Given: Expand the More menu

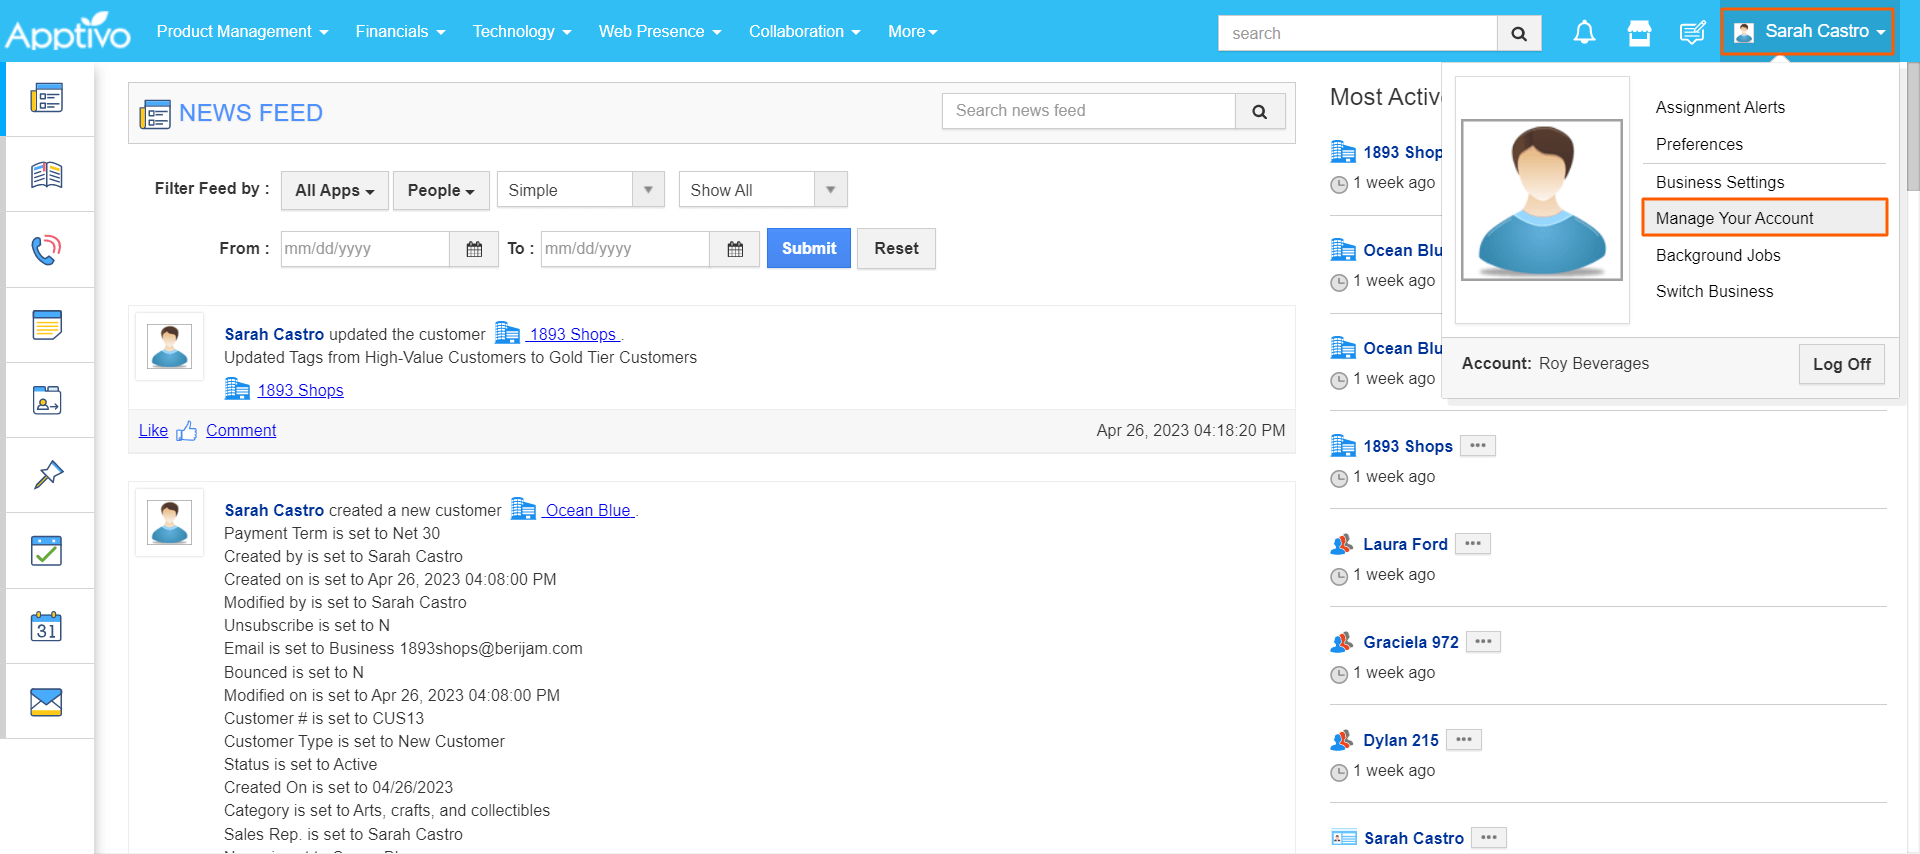Looking at the screenshot, I should pyautogui.click(x=912, y=32).
